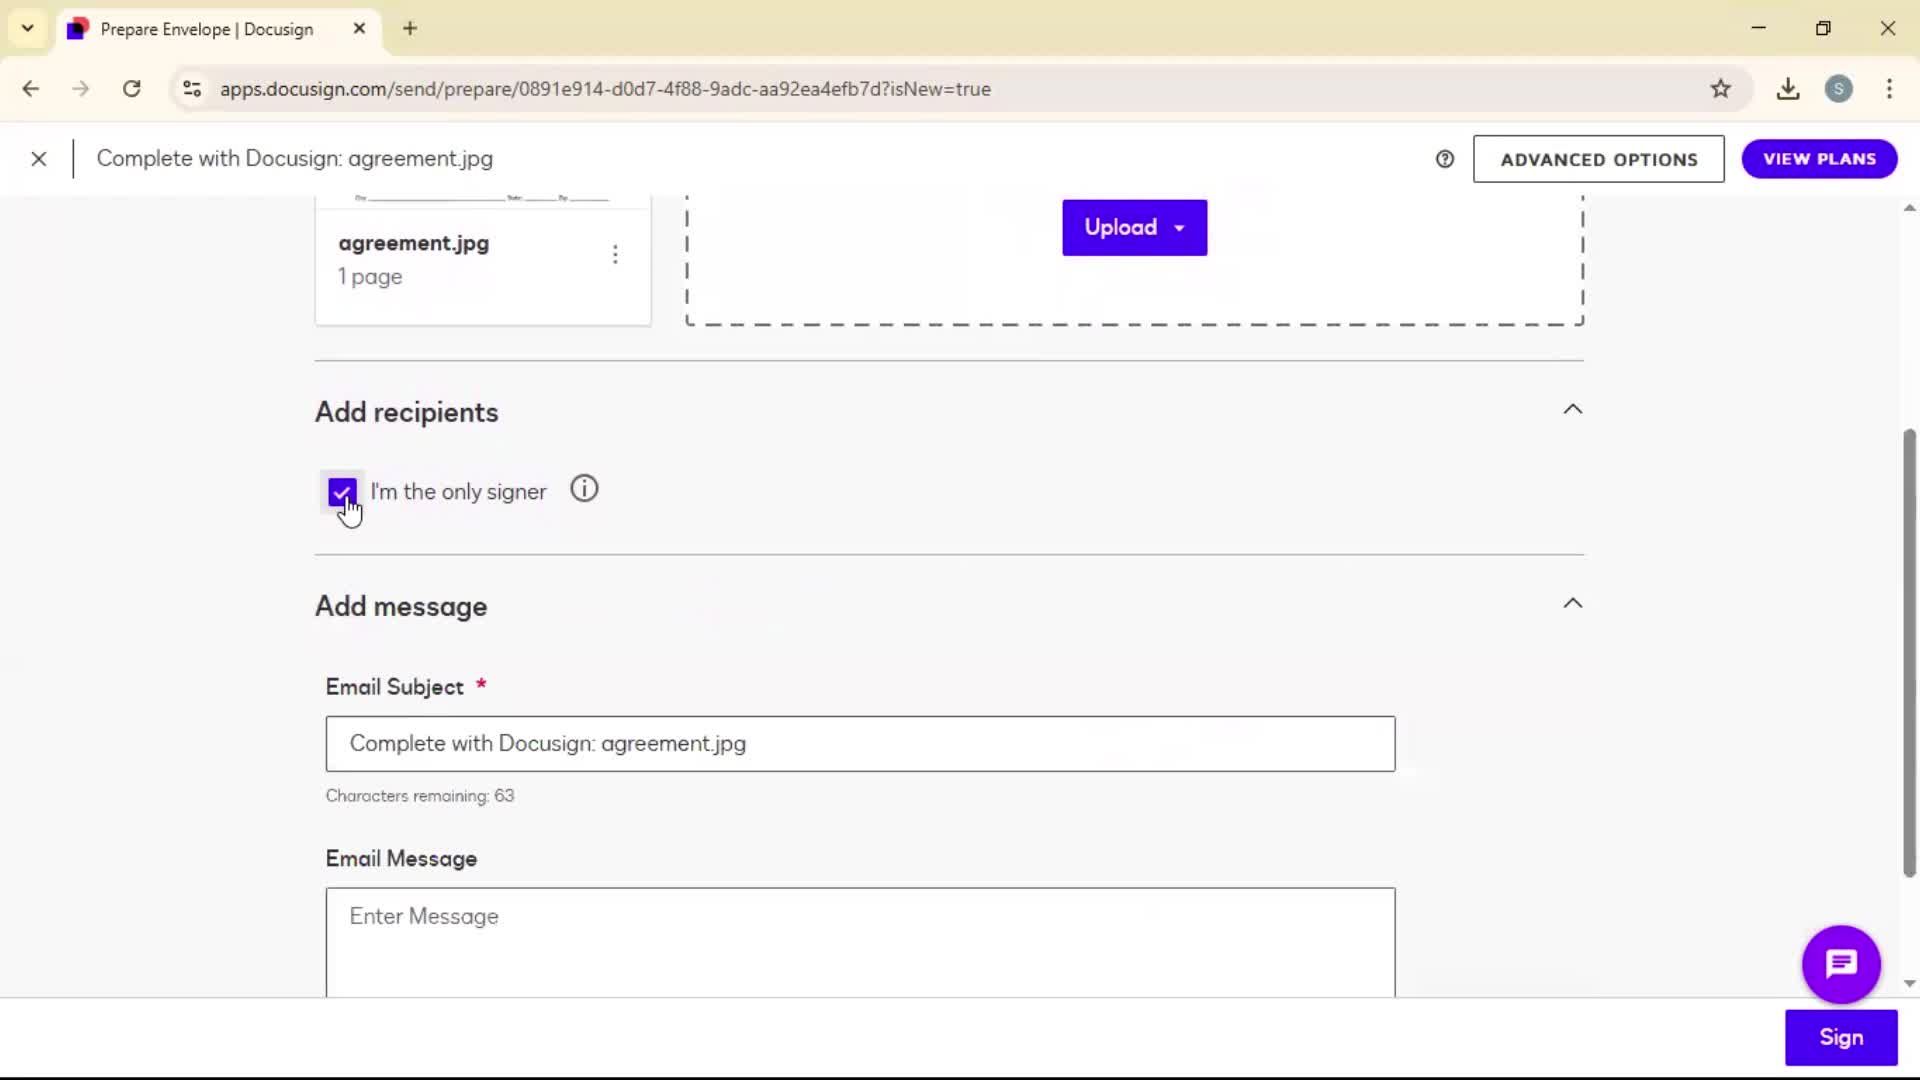Close the envelope preparation with X icon

(39, 159)
